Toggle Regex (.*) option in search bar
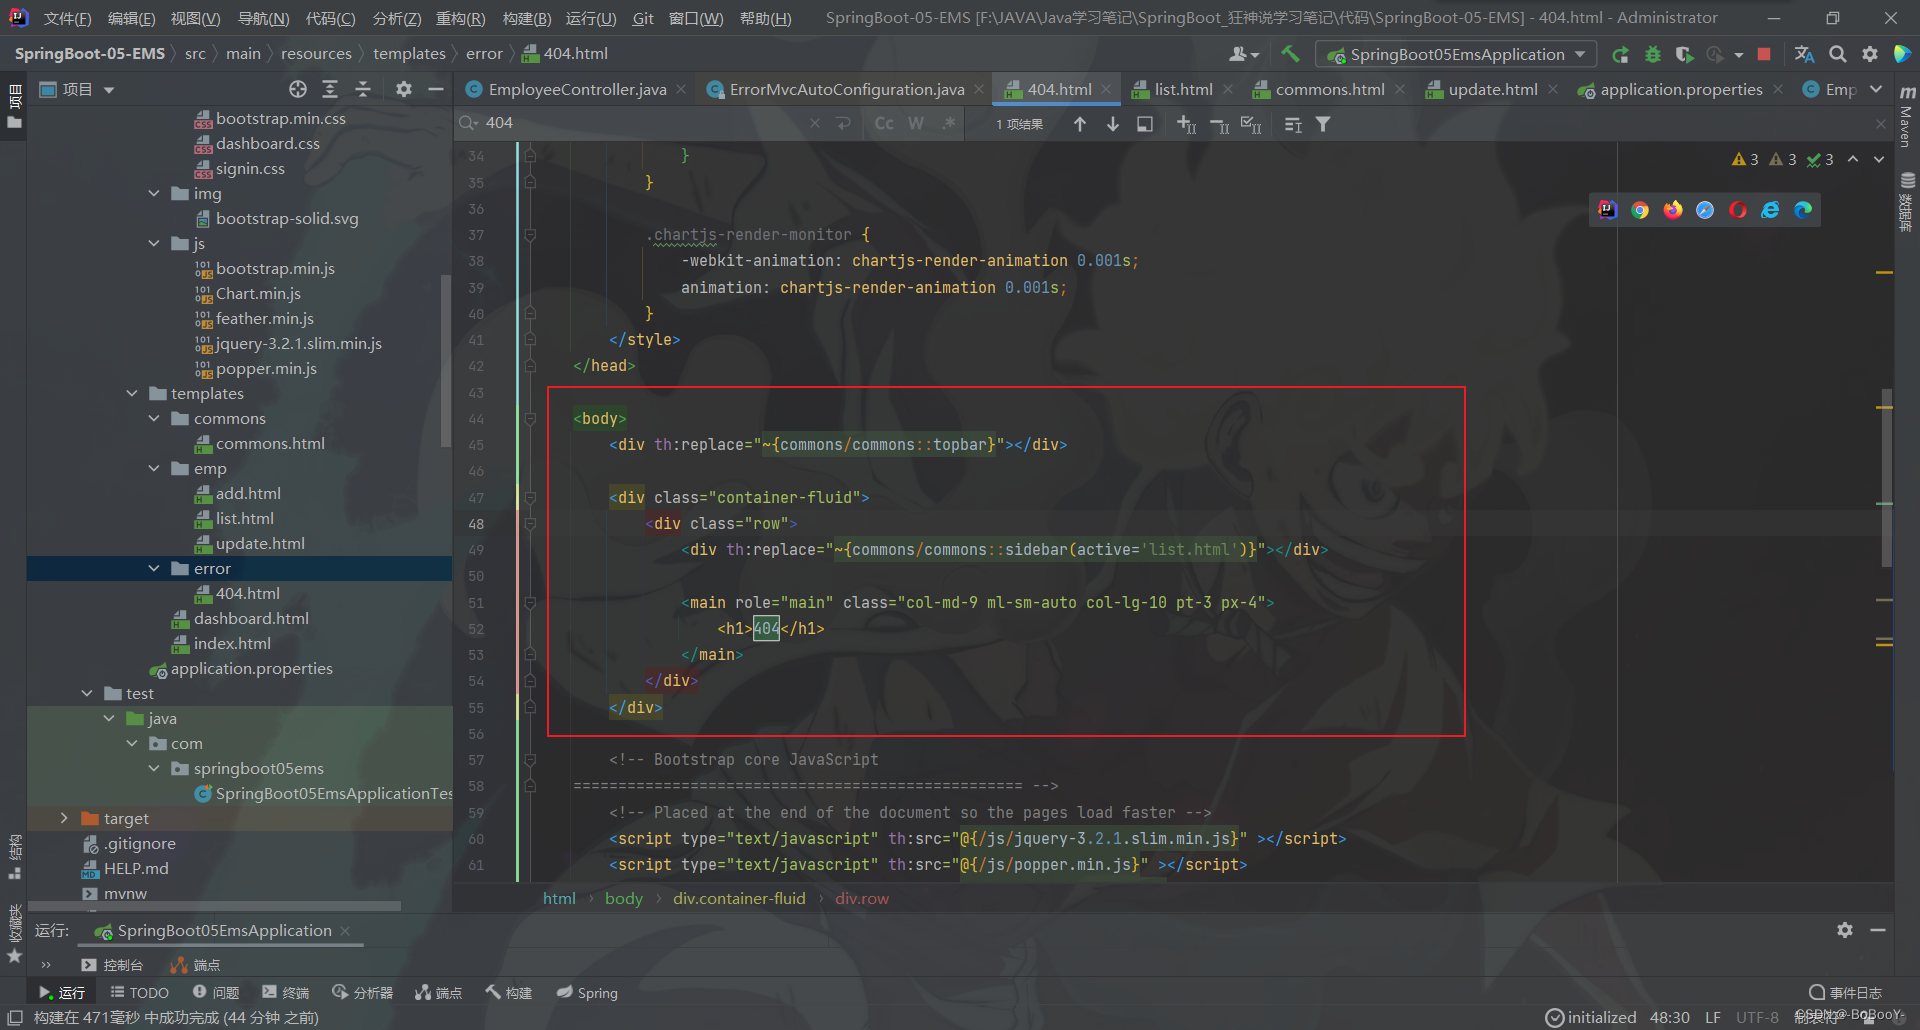Screen dimensions: 1920x1030 (x=948, y=124)
